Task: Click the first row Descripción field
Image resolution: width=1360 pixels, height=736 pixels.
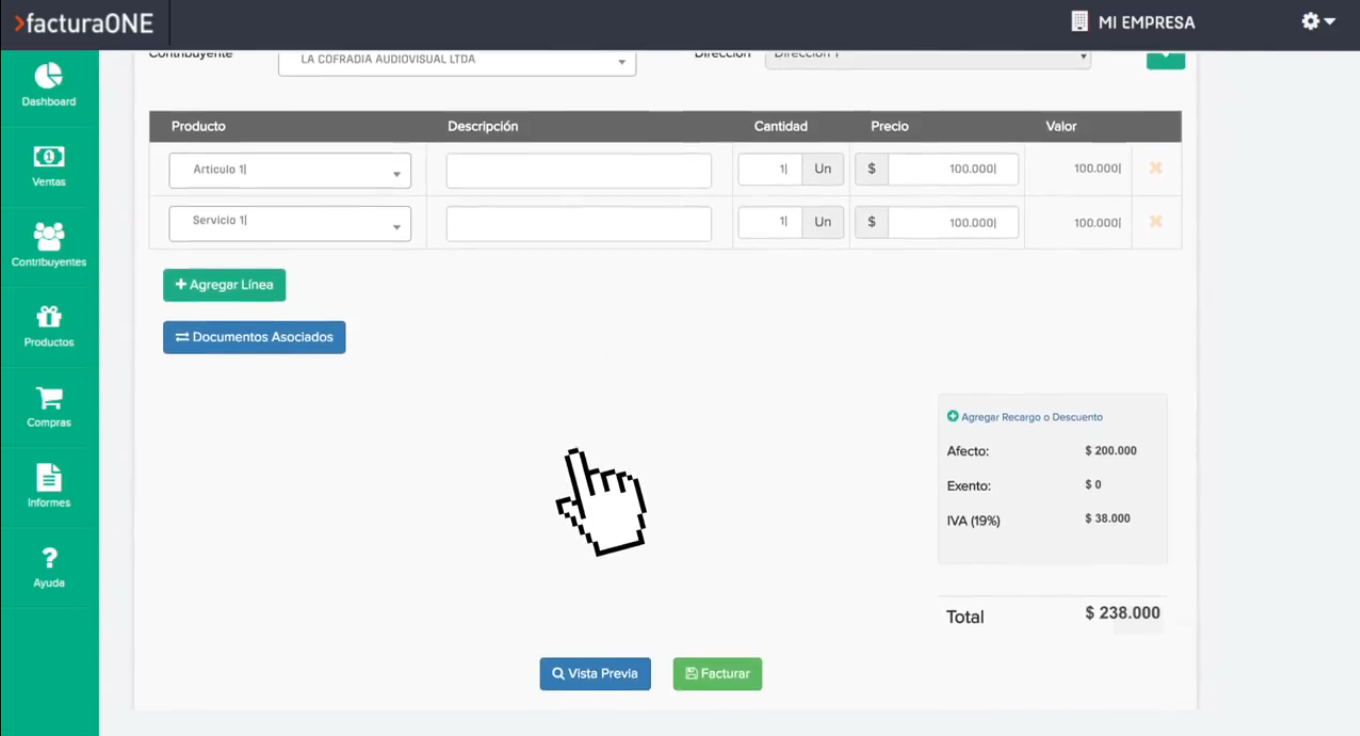Action: coord(578,171)
